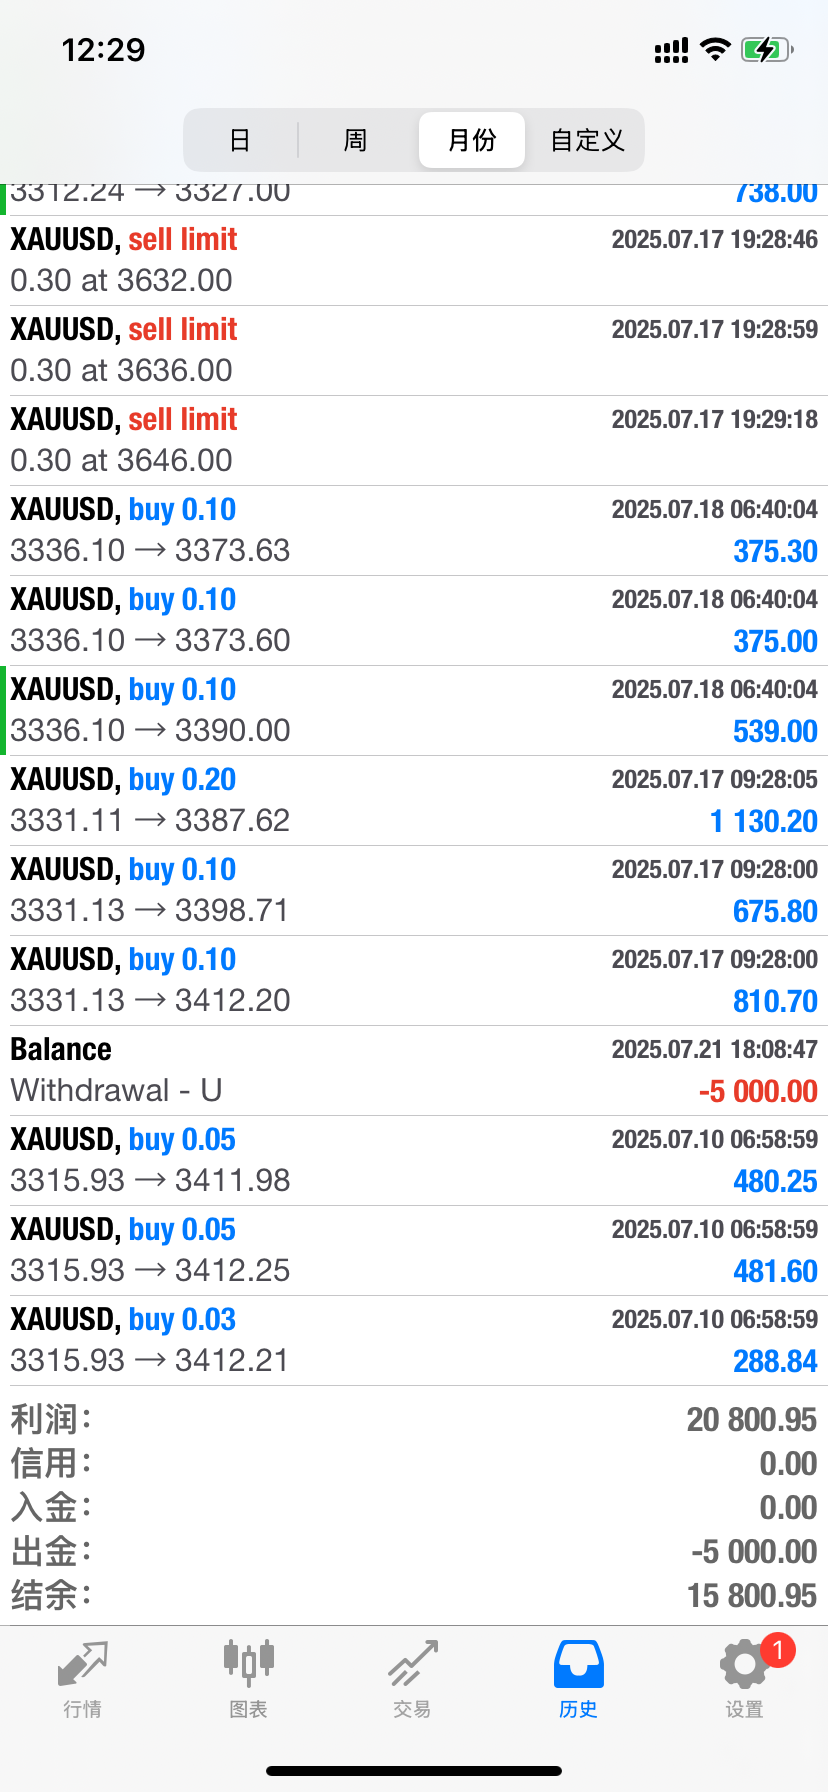This screenshot has width=828, height=1792.
Task: Choose the 自定义 custom period
Action: coord(587,140)
